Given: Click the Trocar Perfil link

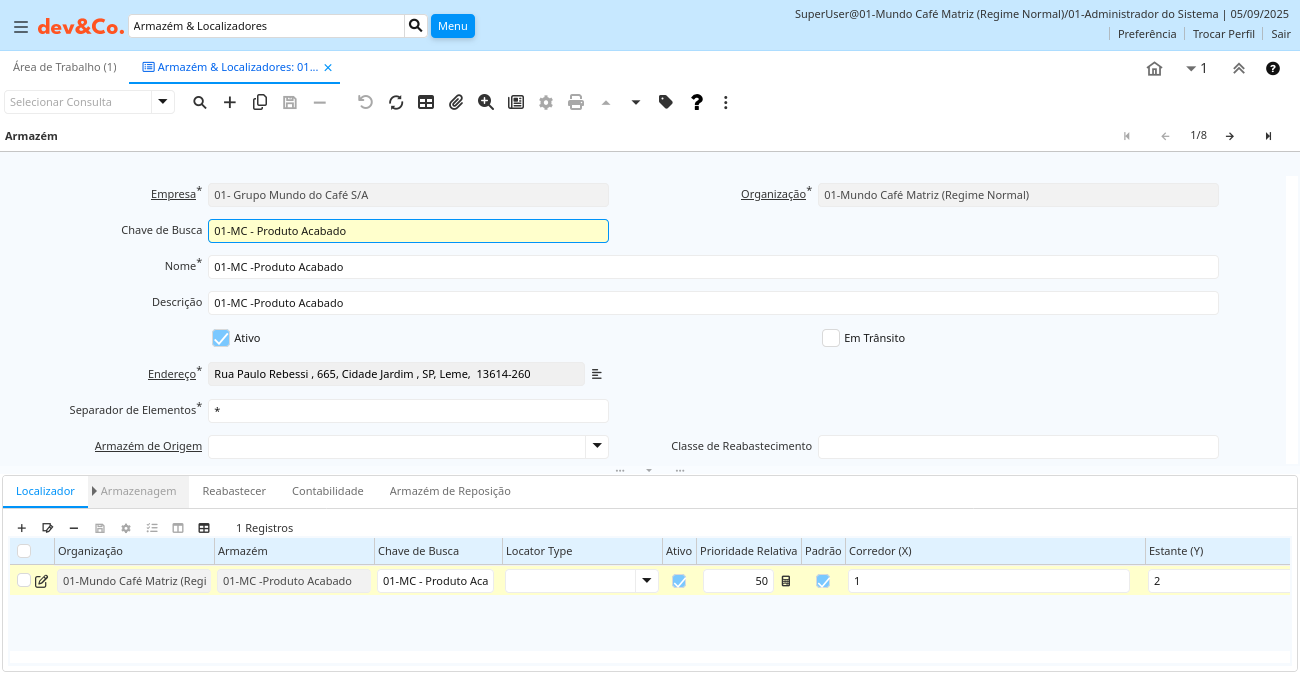Looking at the screenshot, I should point(1223,34).
